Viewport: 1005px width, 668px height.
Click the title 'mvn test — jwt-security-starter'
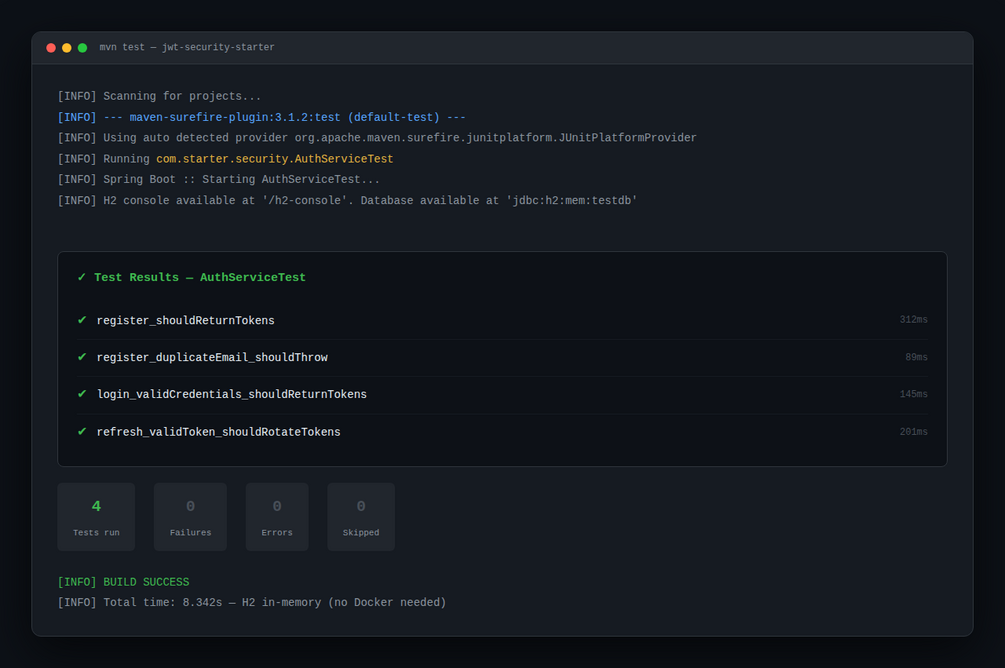point(187,47)
